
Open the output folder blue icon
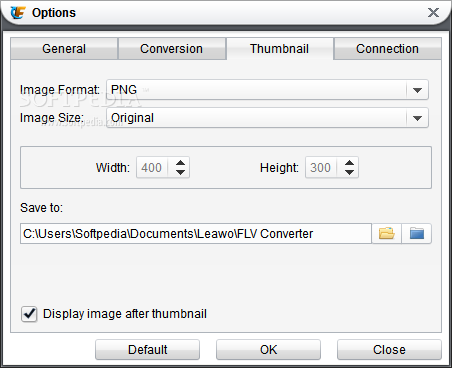tap(417, 233)
